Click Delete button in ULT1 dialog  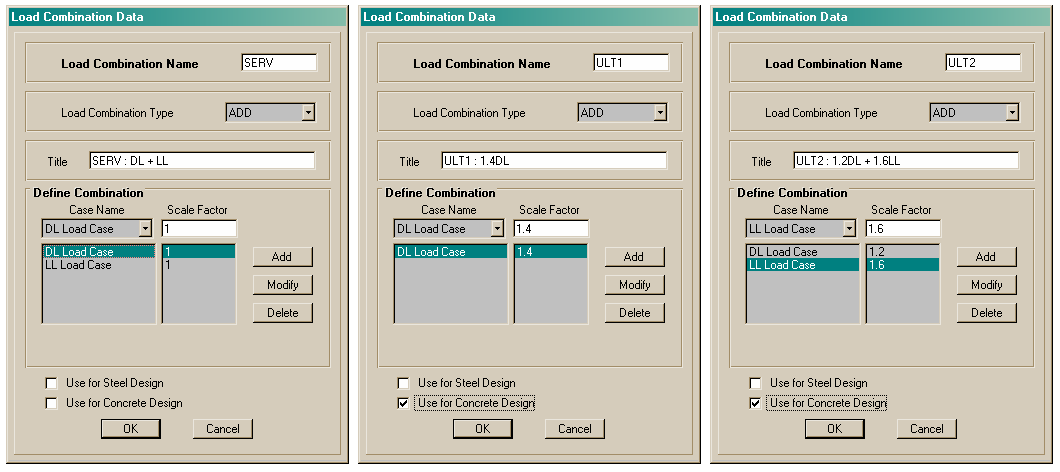pos(635,312)
